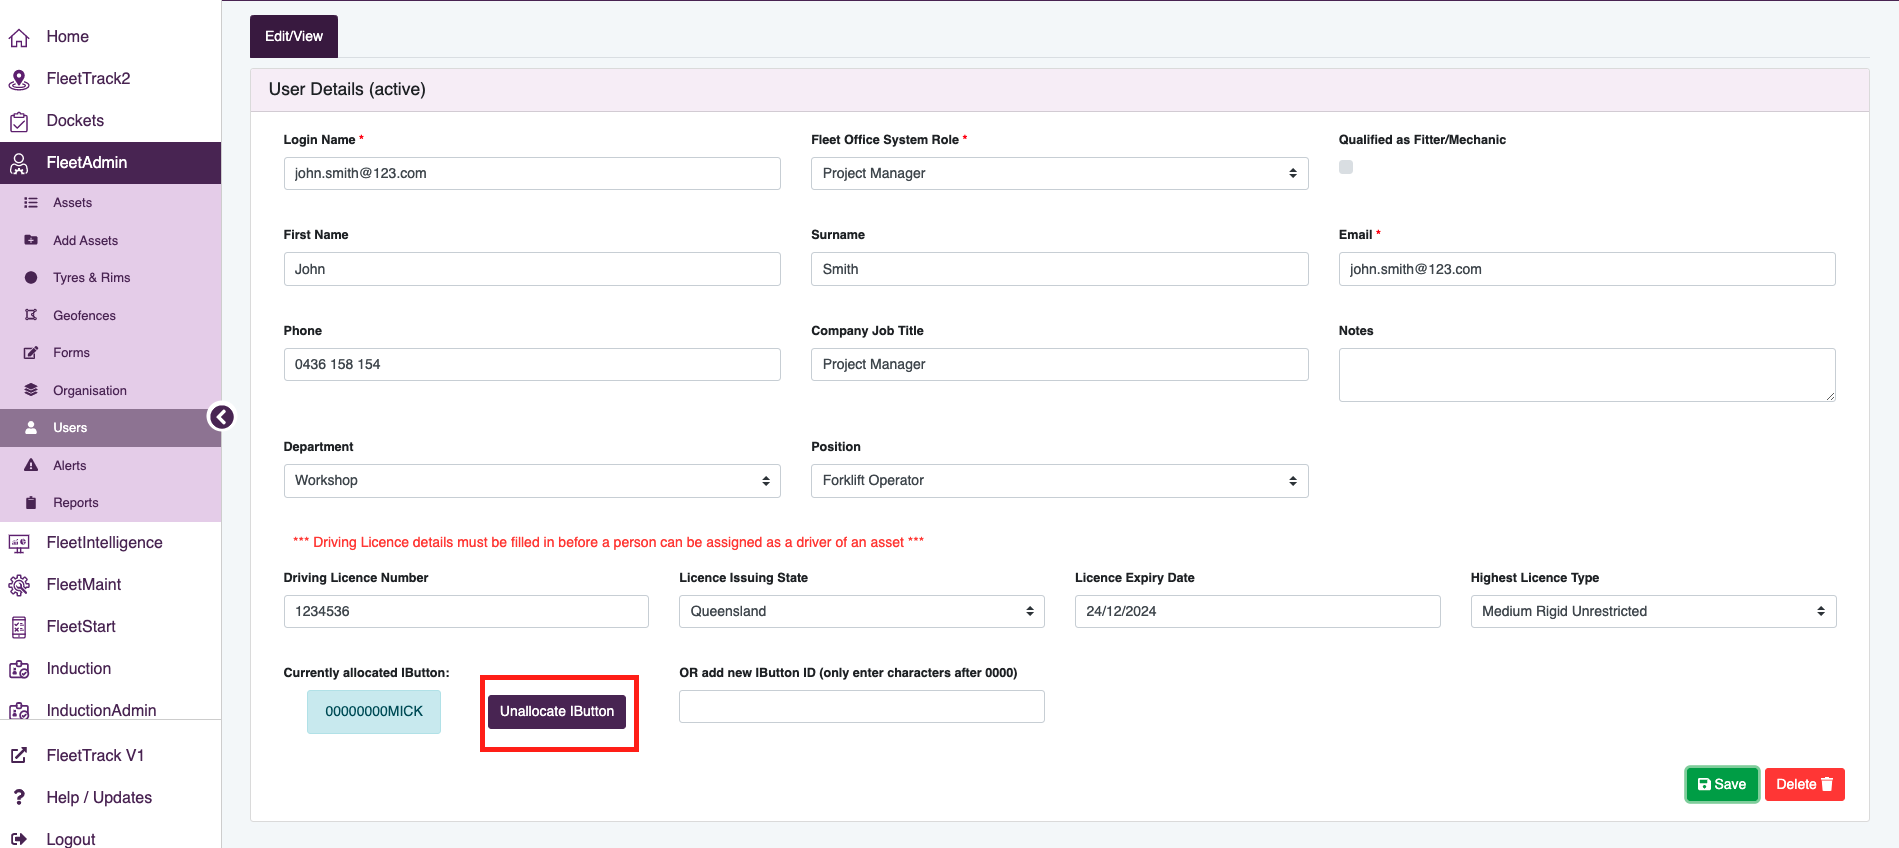The image size is (1899, 848).
Task: Click the User Details (active) heading
Action: [x=347, y=89]
